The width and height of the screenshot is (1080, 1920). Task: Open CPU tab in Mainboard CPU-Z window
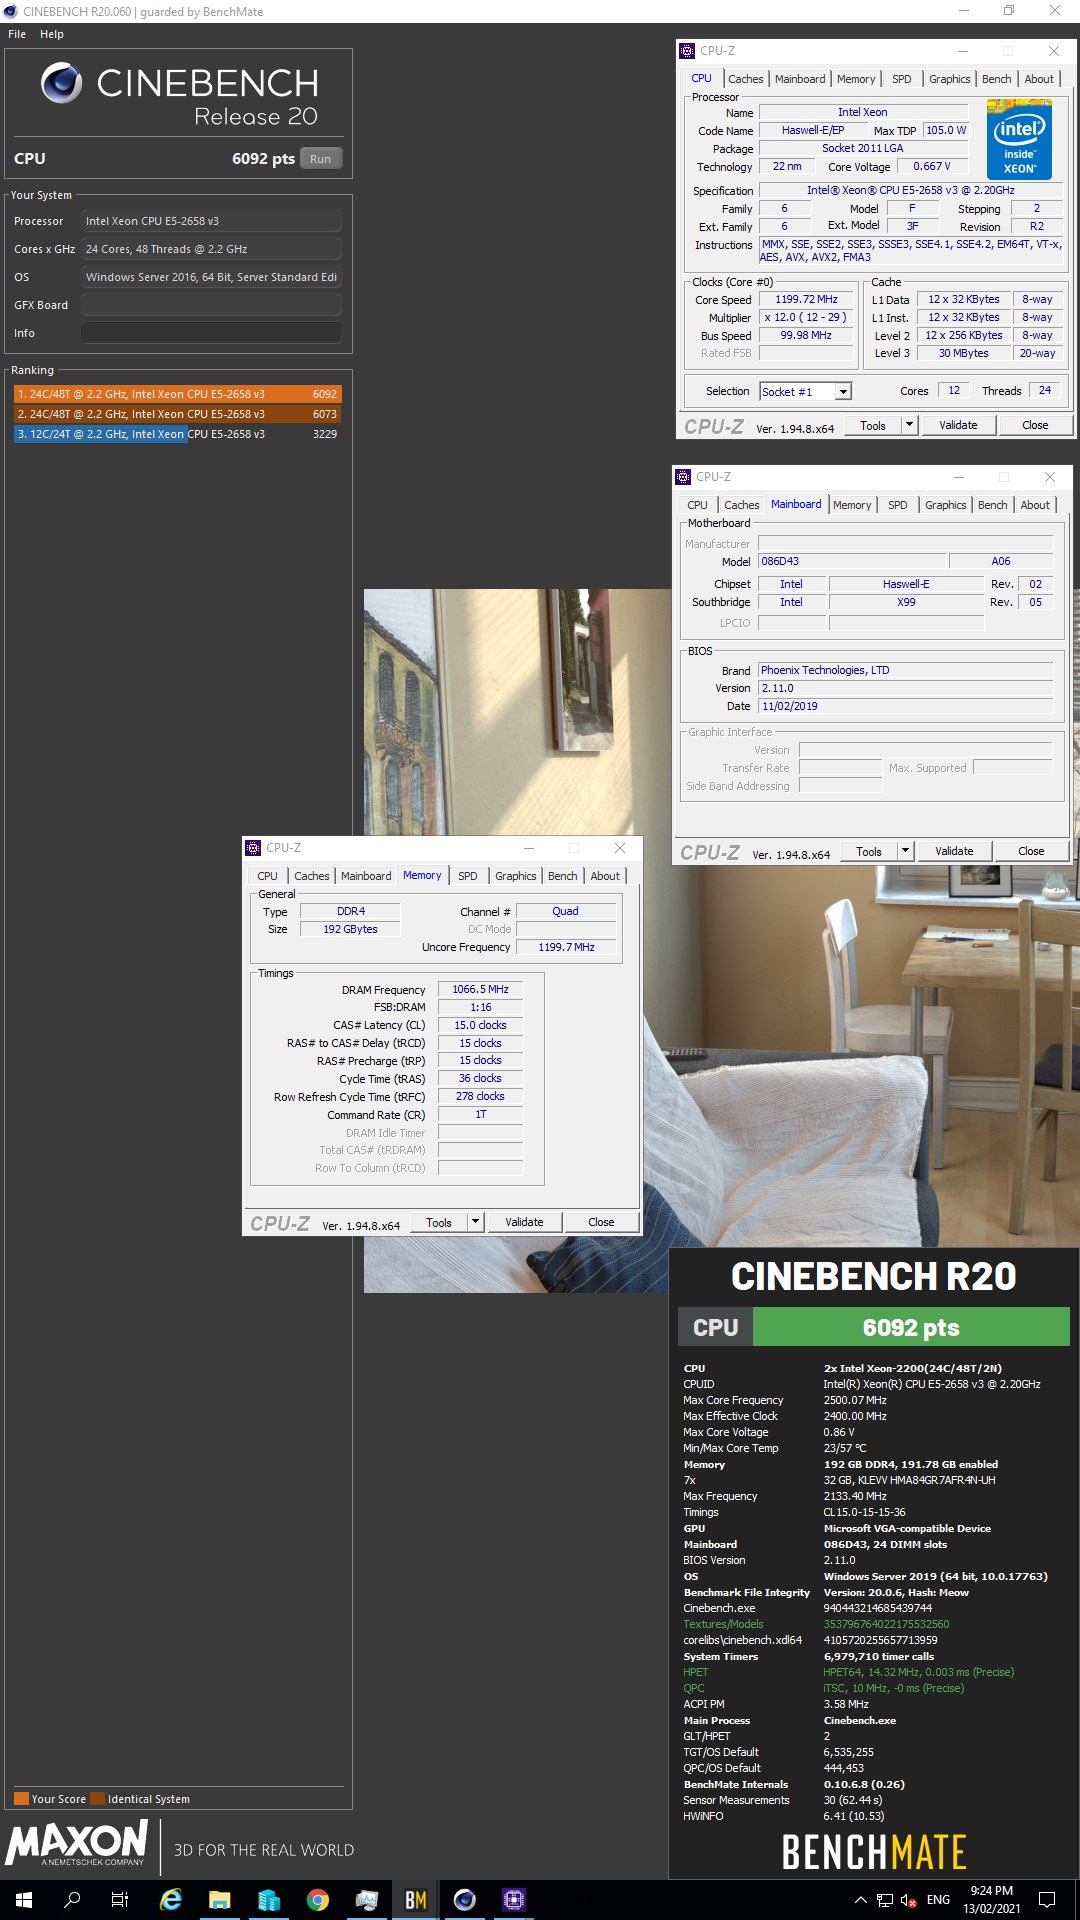pyautogui.click(x=697, y=505)
